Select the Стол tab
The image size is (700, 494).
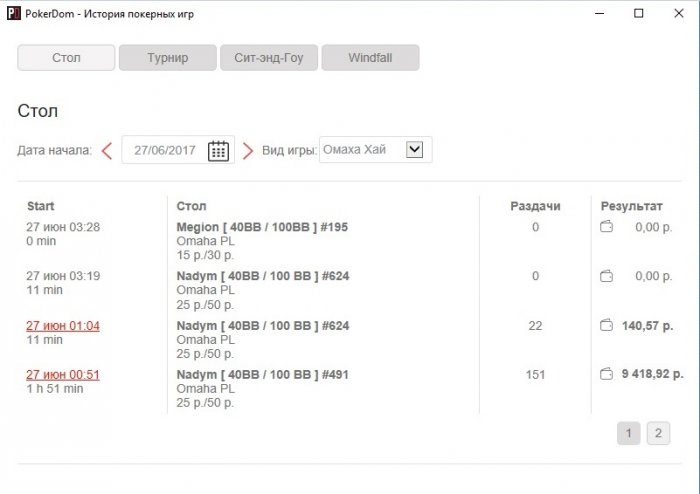(66, 58)
